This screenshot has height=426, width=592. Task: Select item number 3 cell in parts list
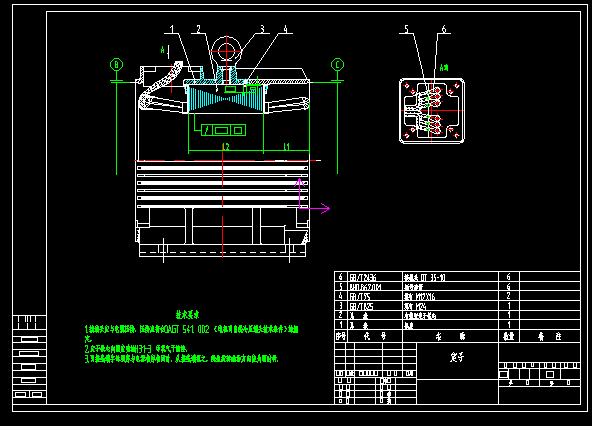coord(341,306)
